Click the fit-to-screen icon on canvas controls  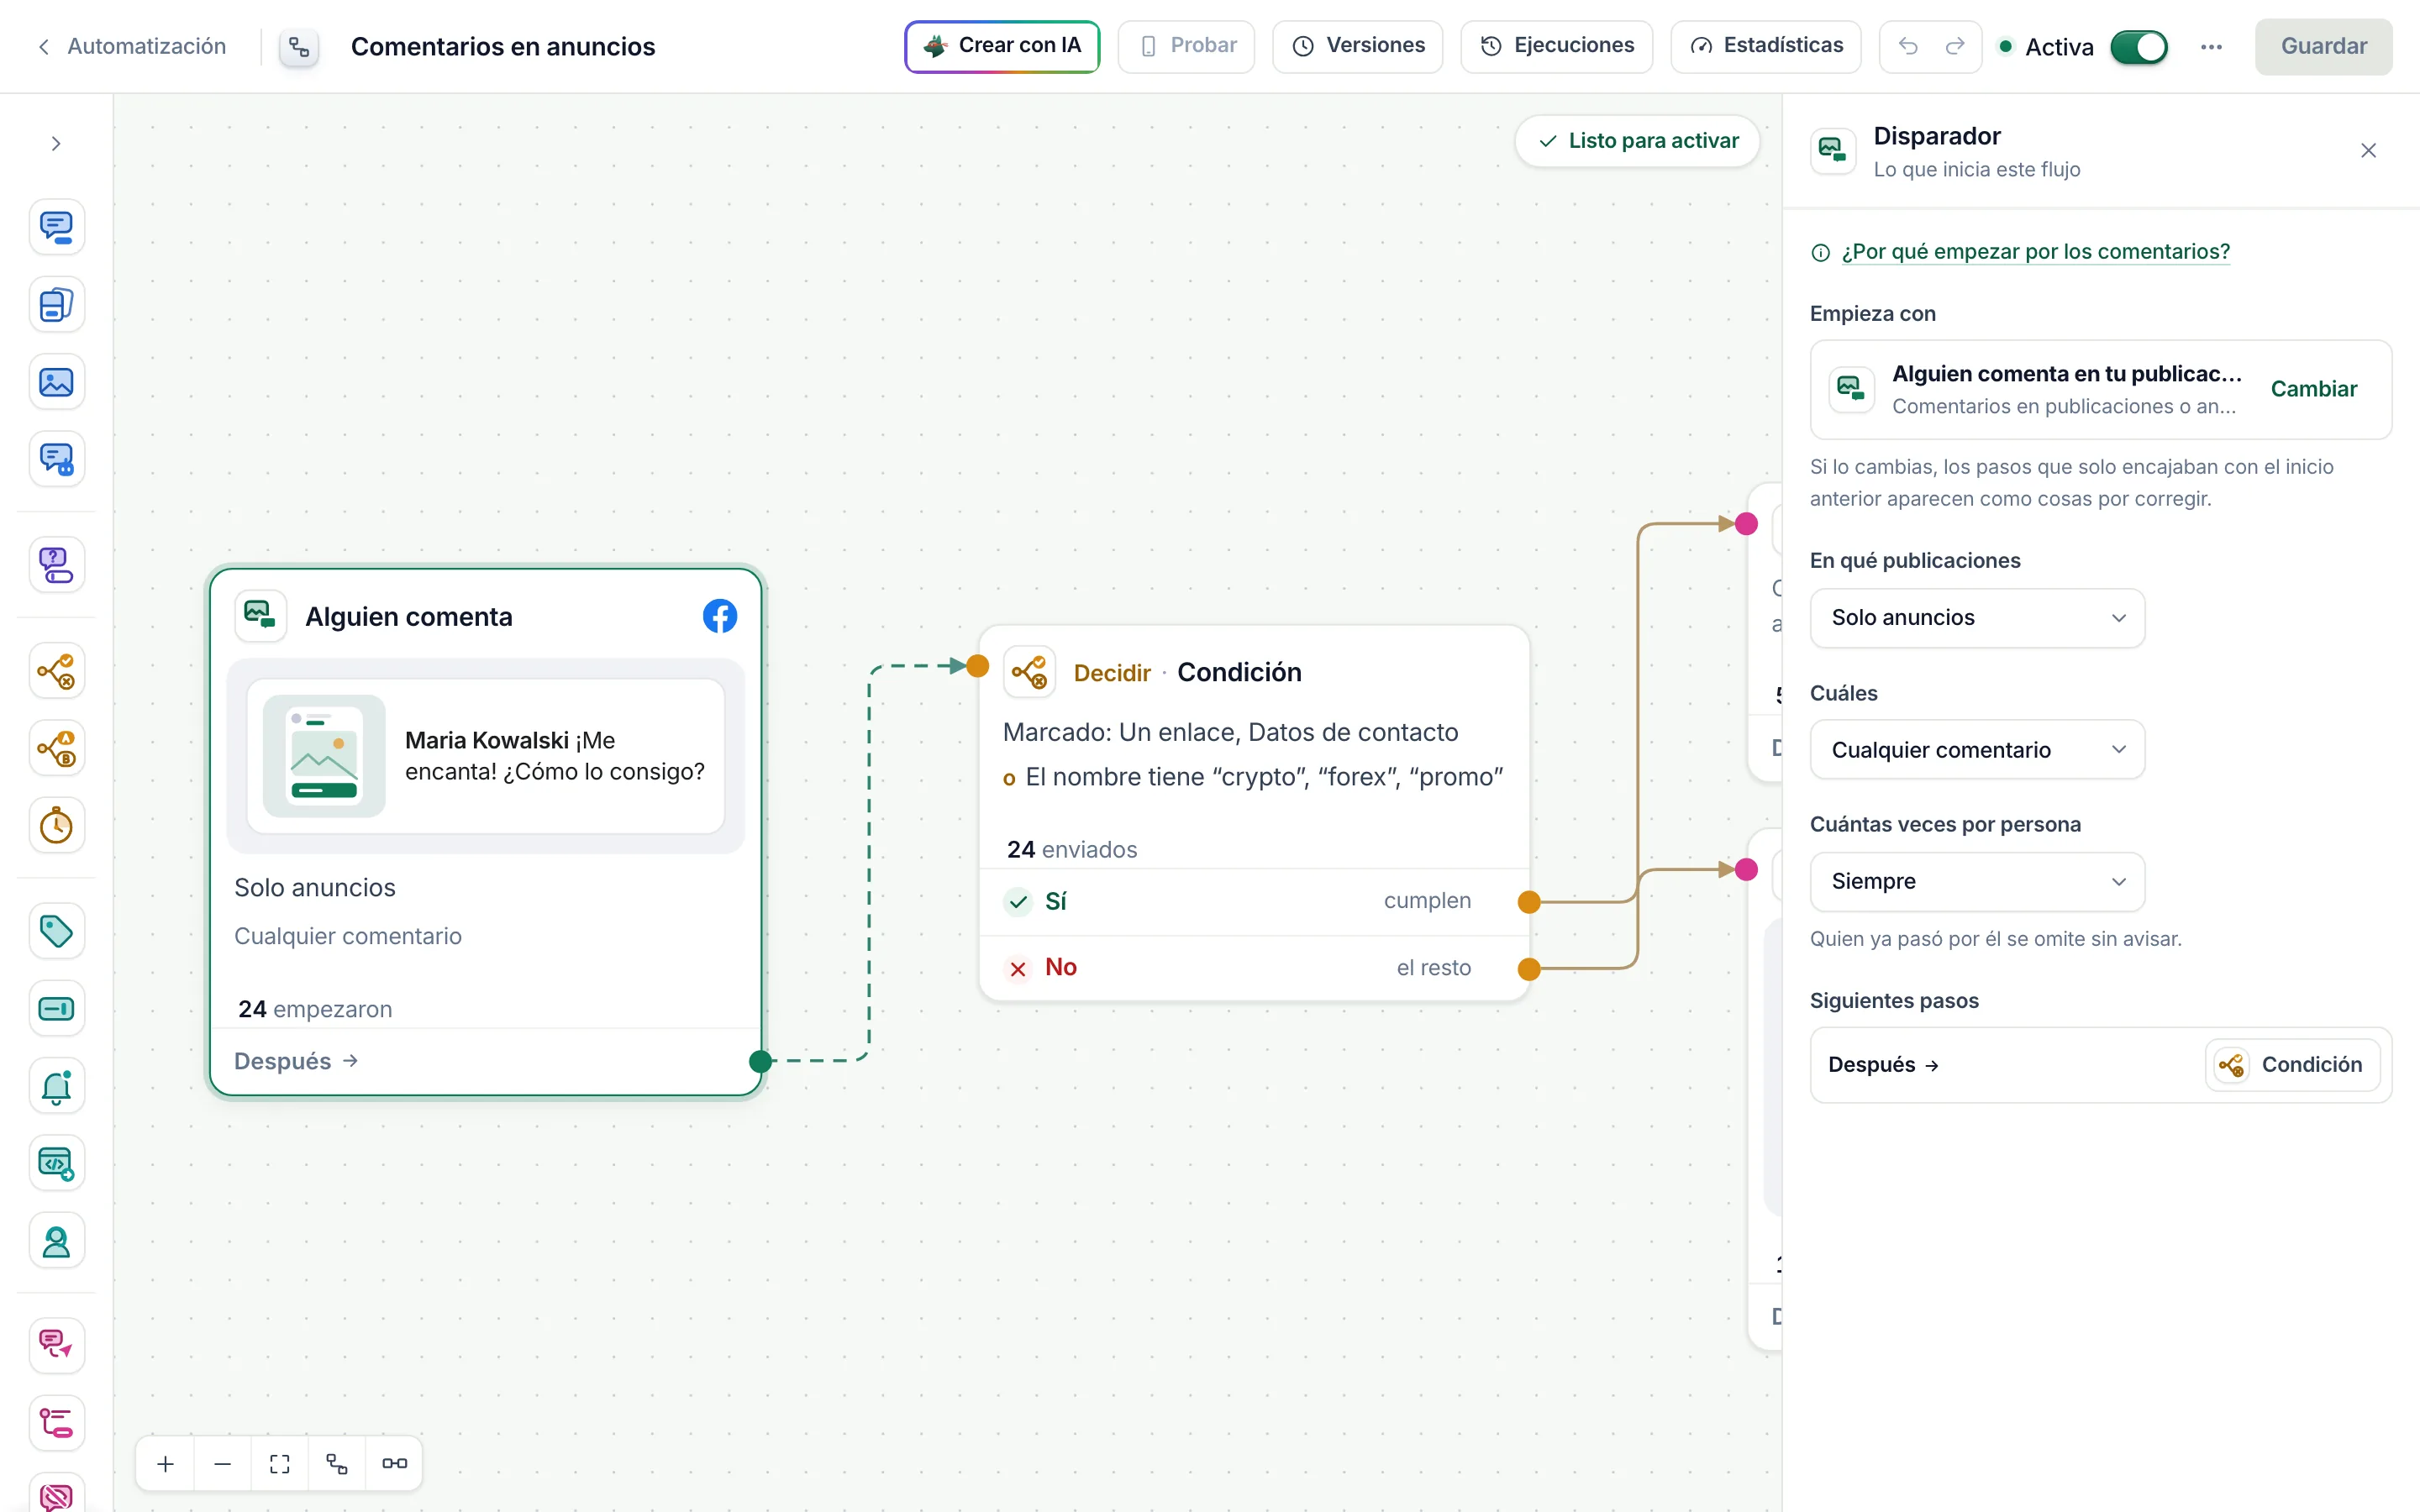pyautogui.click(x=280, y=1464)
